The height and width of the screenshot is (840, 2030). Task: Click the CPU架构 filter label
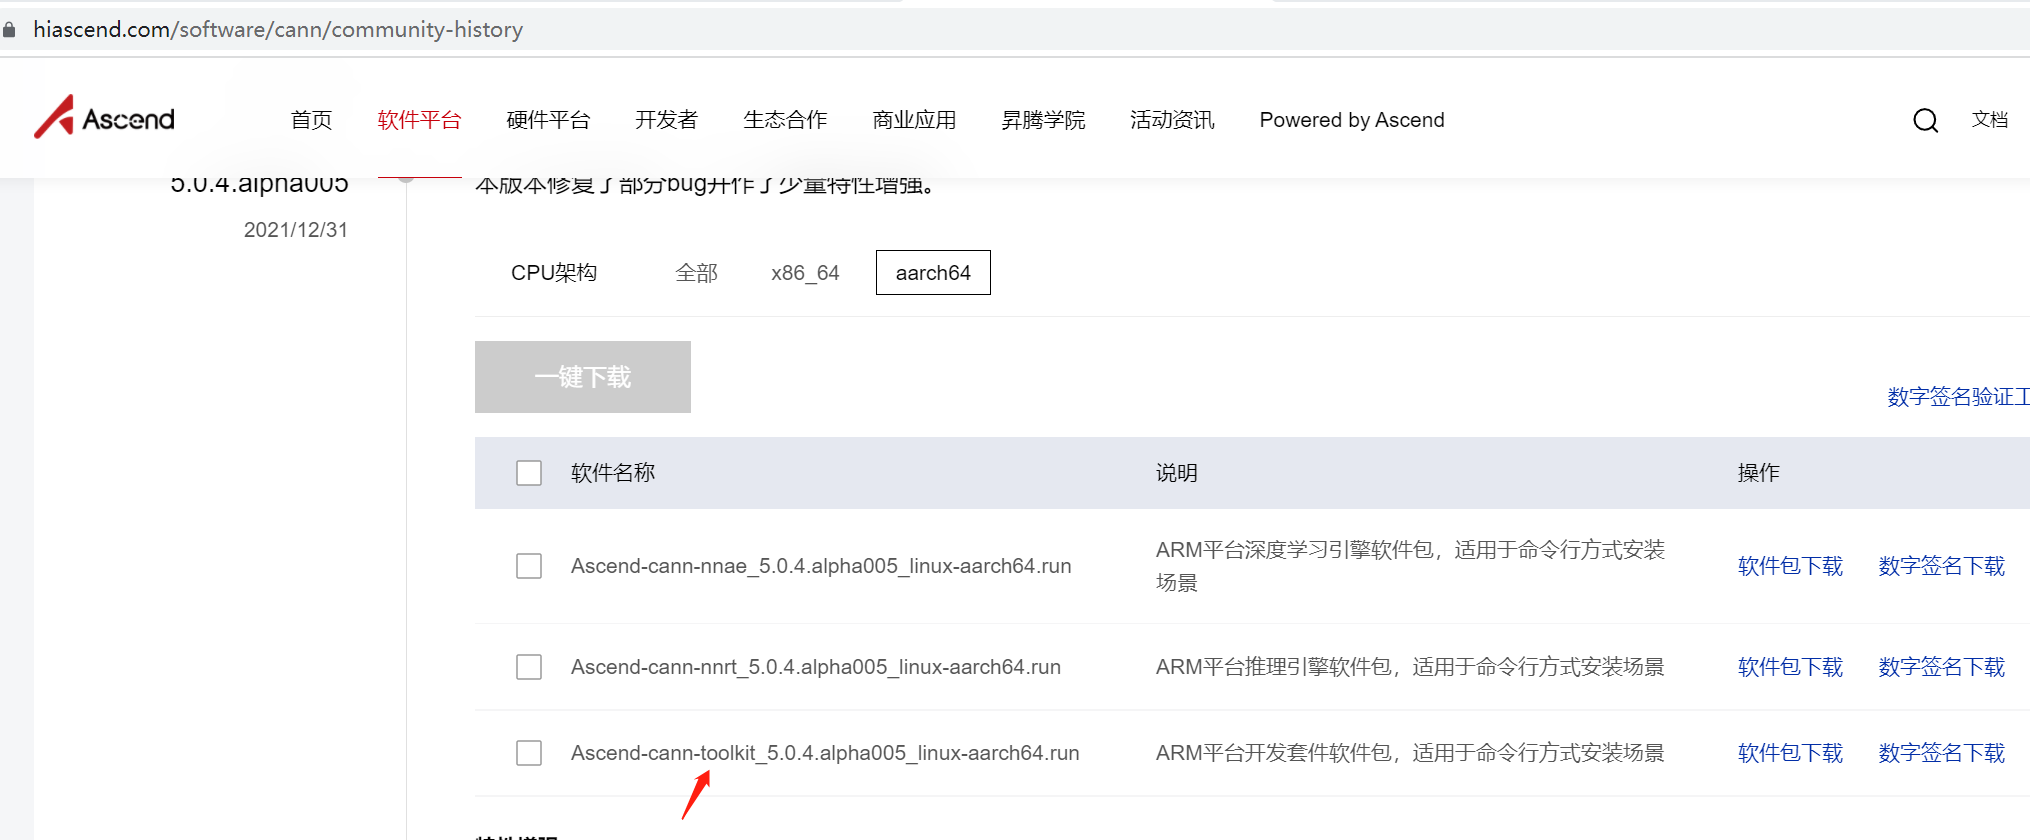point(554,273)
